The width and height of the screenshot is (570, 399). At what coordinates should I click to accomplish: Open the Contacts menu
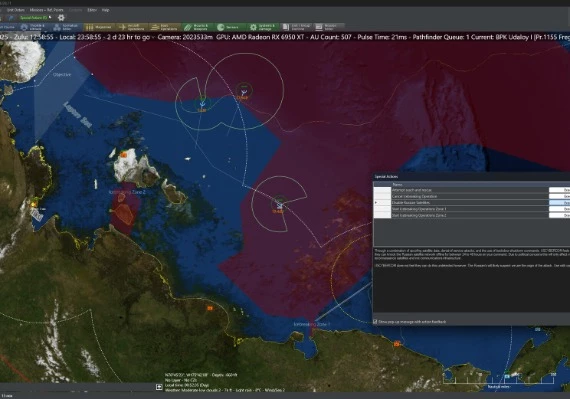pyautogui.click(x=75, y=10)
